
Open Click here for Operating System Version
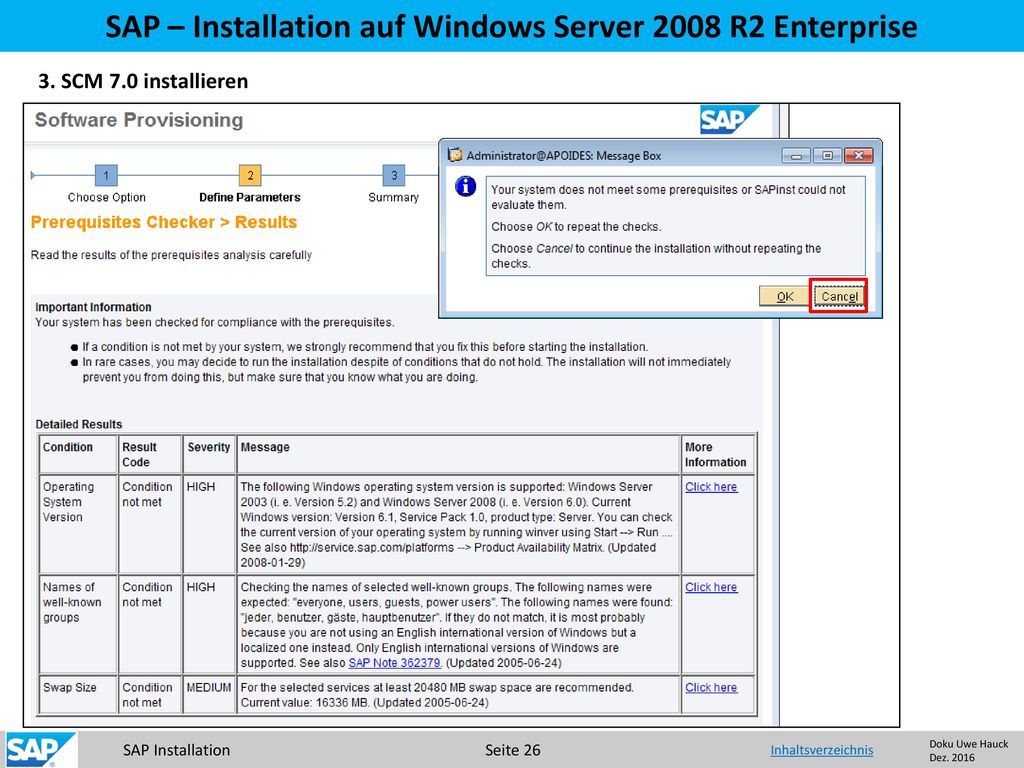click(x=711, y=487)
